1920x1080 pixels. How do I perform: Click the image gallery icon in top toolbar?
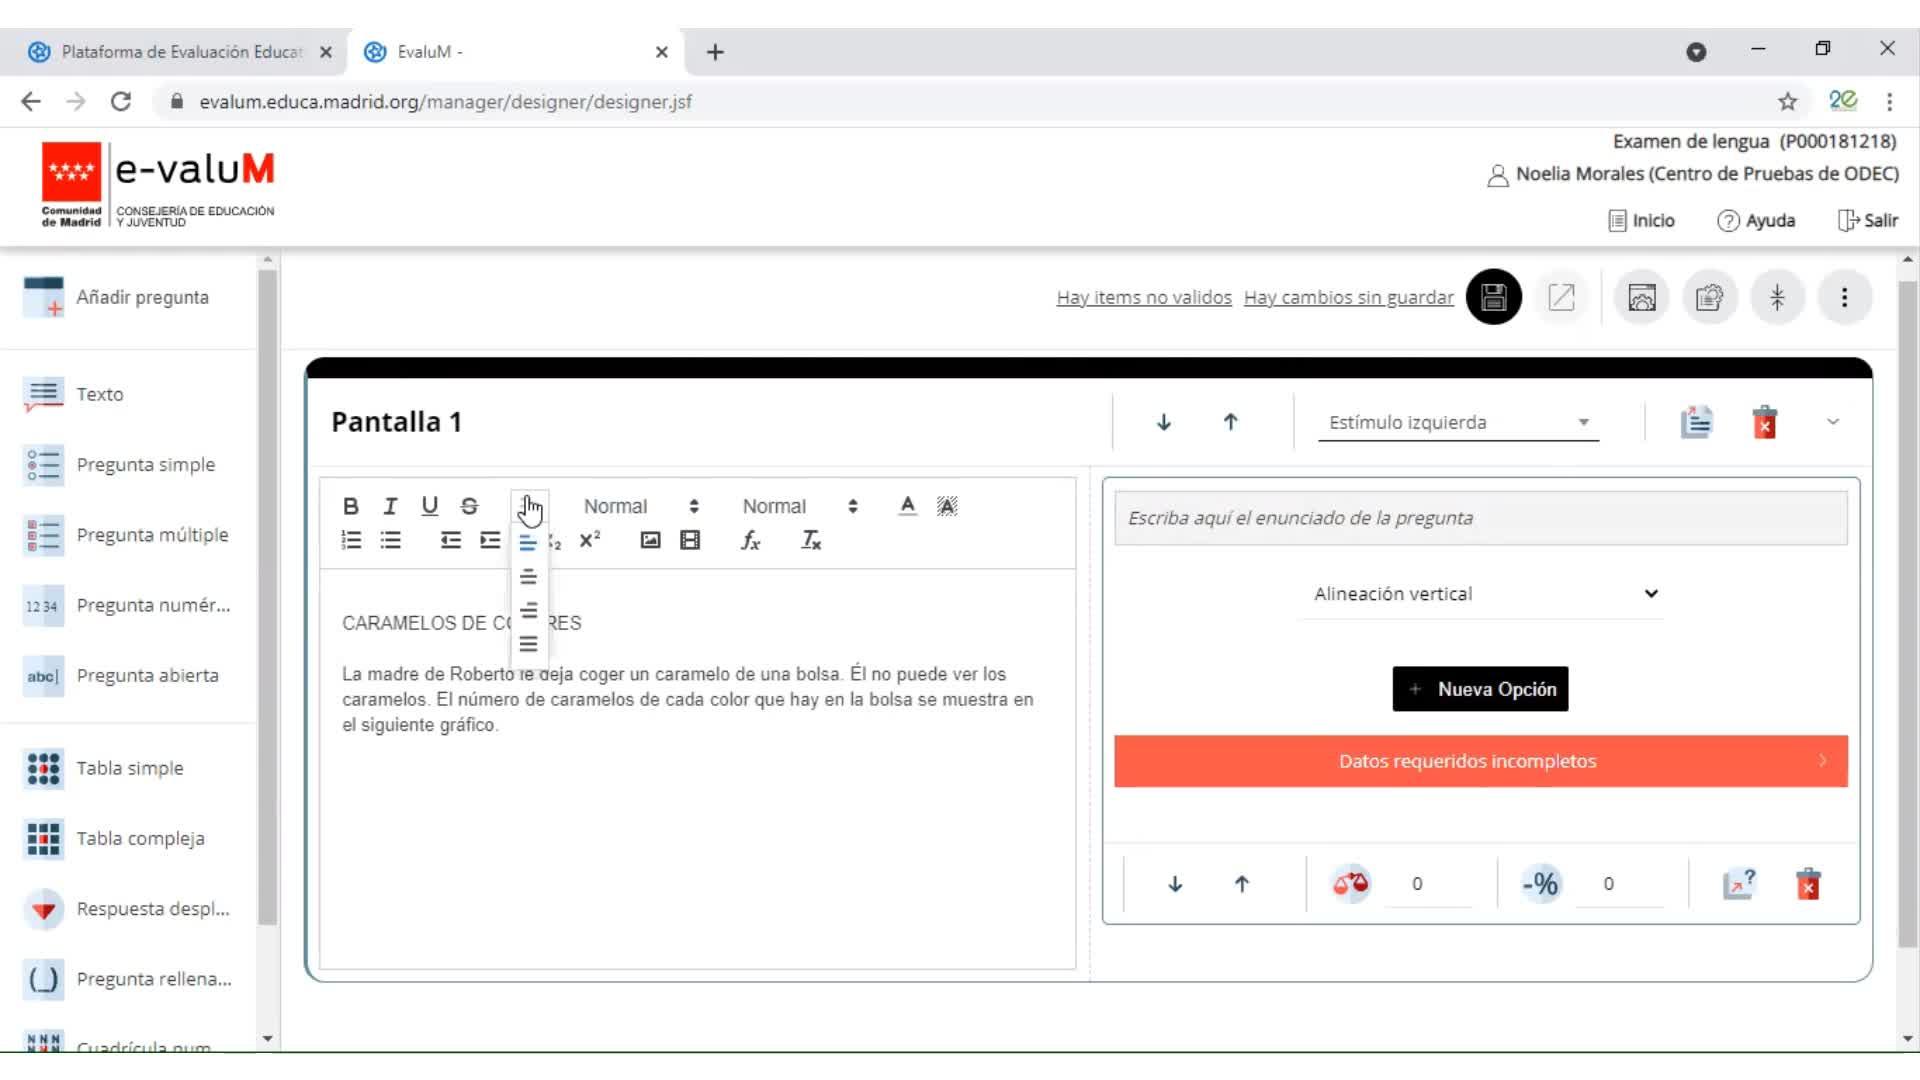tap(1641, 297)
